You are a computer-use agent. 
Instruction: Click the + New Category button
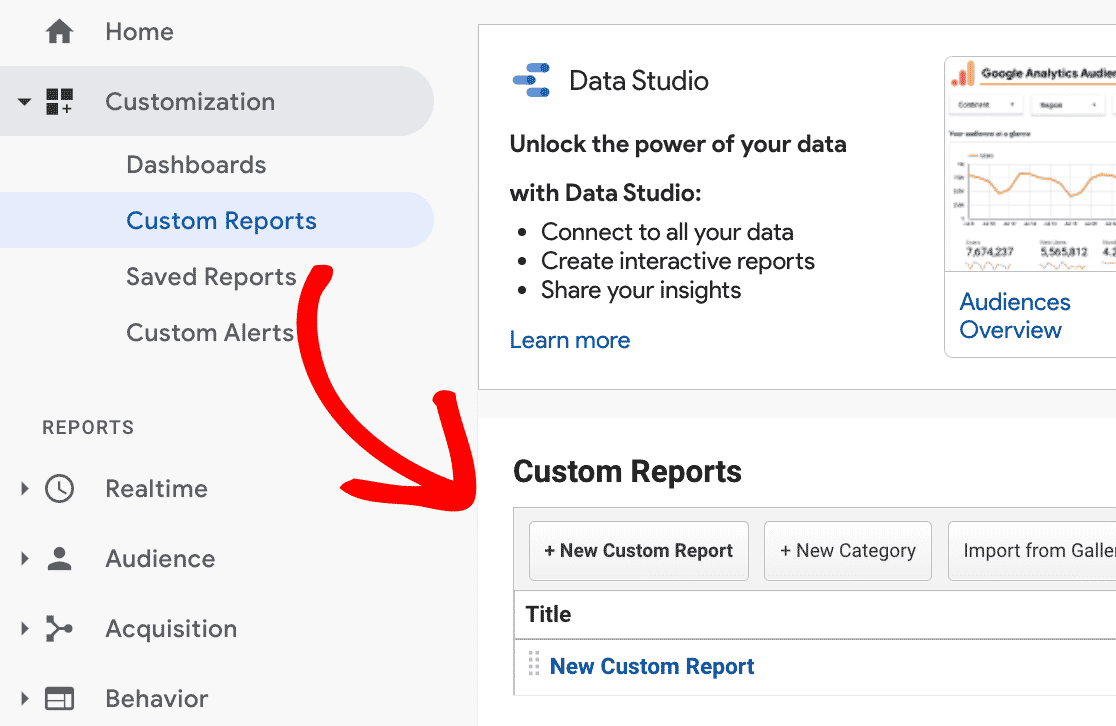[x=848, y=551]
